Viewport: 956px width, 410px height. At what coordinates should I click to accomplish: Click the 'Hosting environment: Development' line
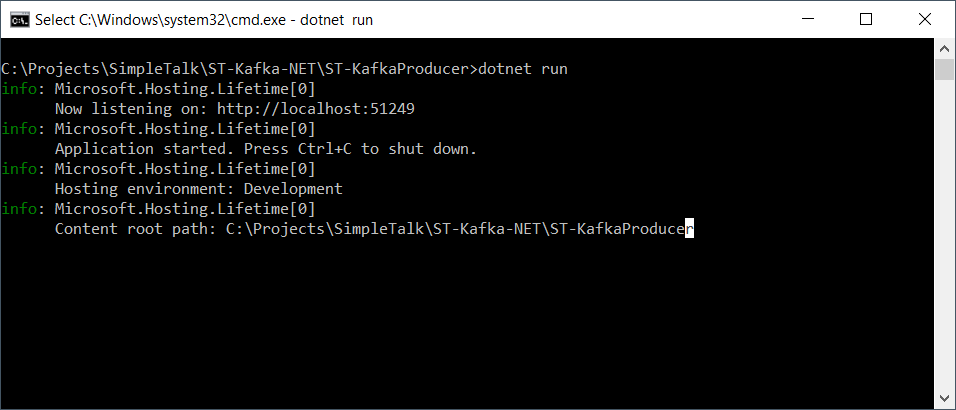(199, 189)
